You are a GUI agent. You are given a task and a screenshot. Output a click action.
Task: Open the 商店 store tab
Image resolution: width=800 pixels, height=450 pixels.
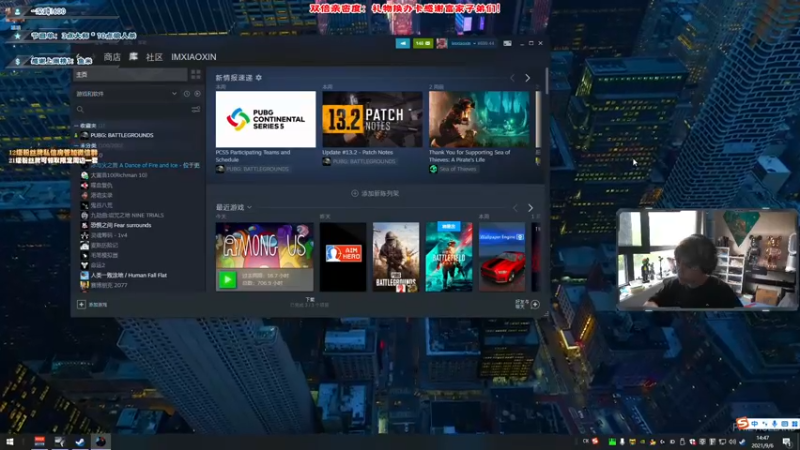112,57
